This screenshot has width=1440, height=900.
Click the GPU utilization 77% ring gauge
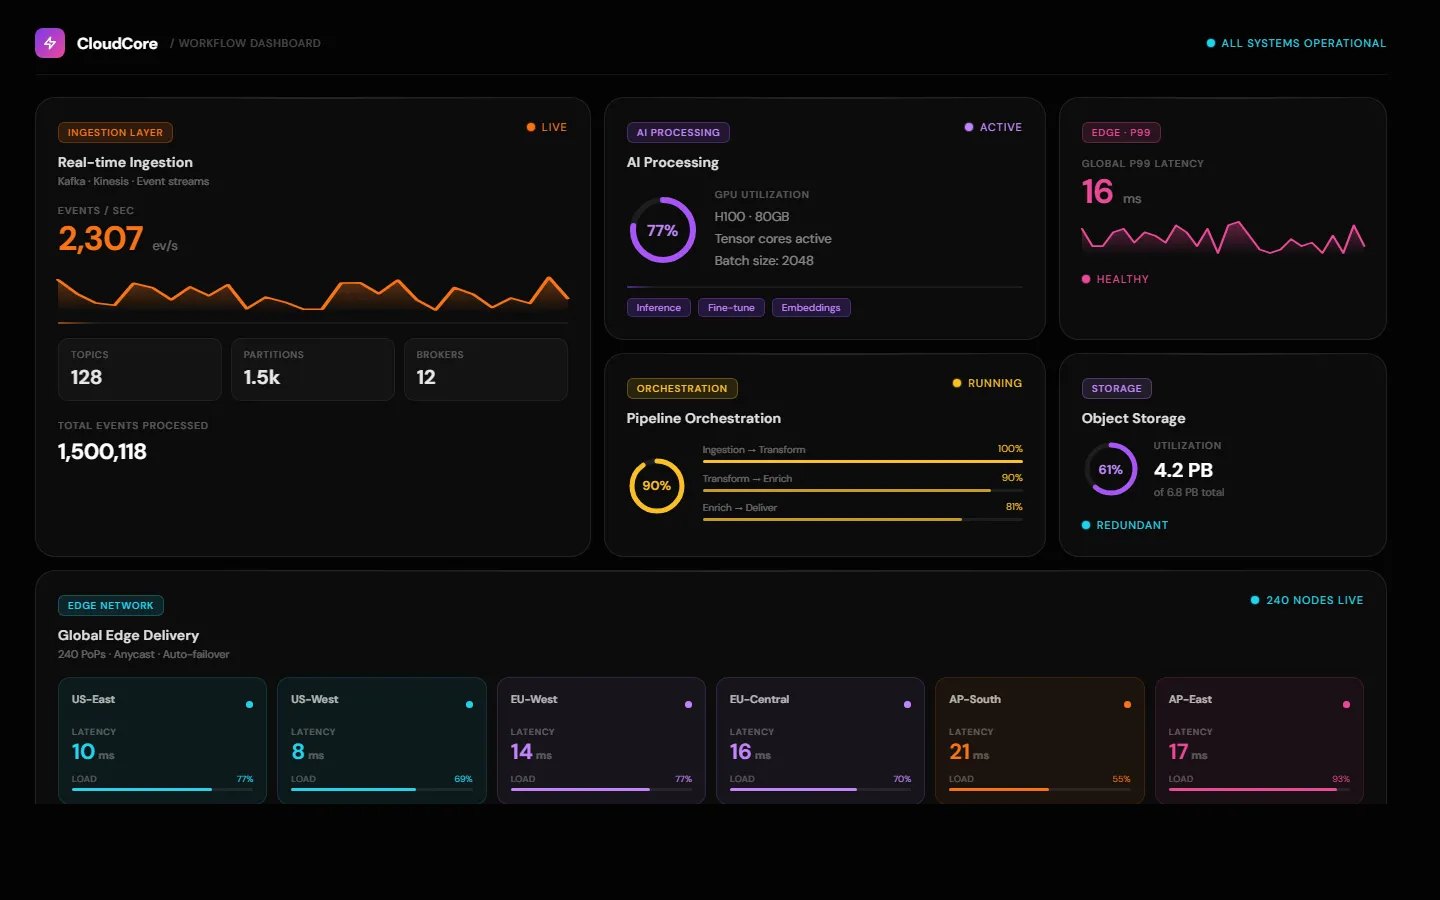tap(662, 230)
